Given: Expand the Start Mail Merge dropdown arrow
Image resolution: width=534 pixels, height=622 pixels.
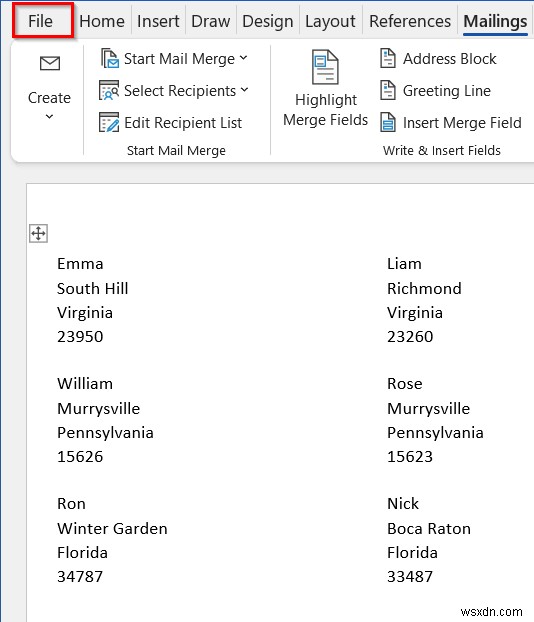Looking at the screenshot, I should (x=244, y=58).
